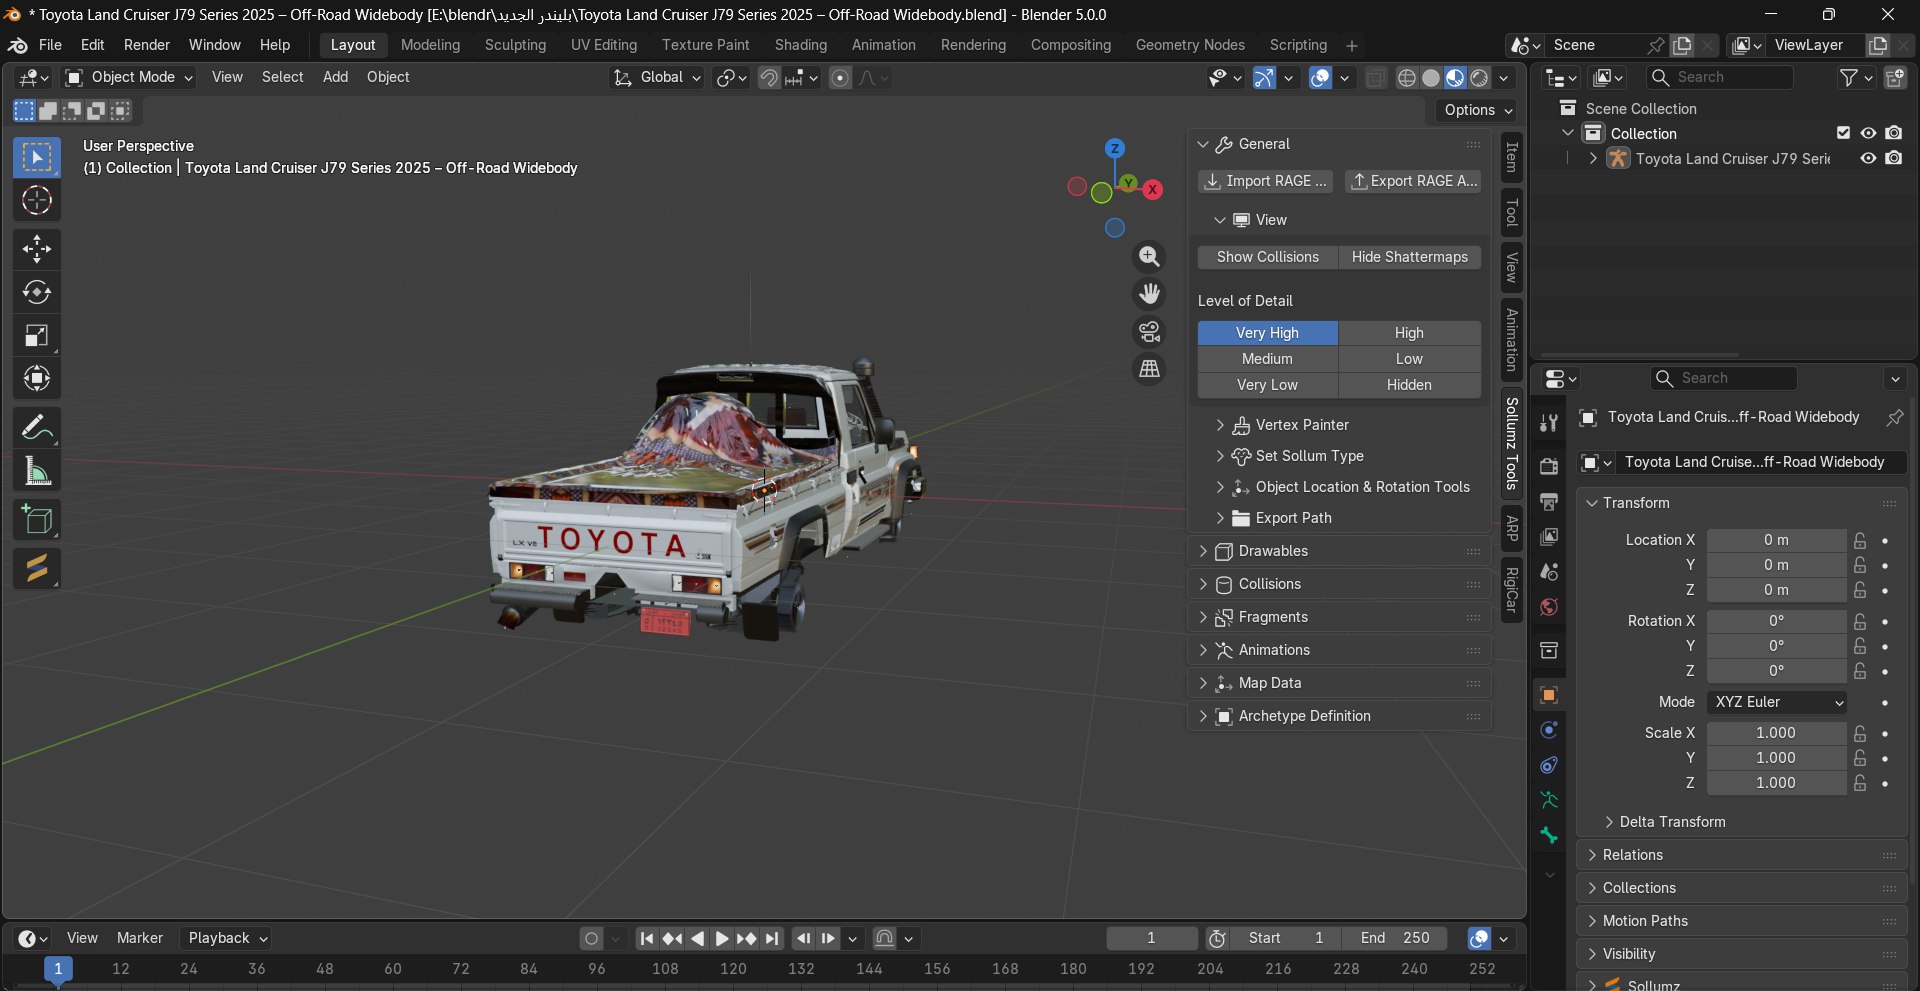Switch perspective/orthographic grid icon
1920x991 pixels.
(1150, 369)
